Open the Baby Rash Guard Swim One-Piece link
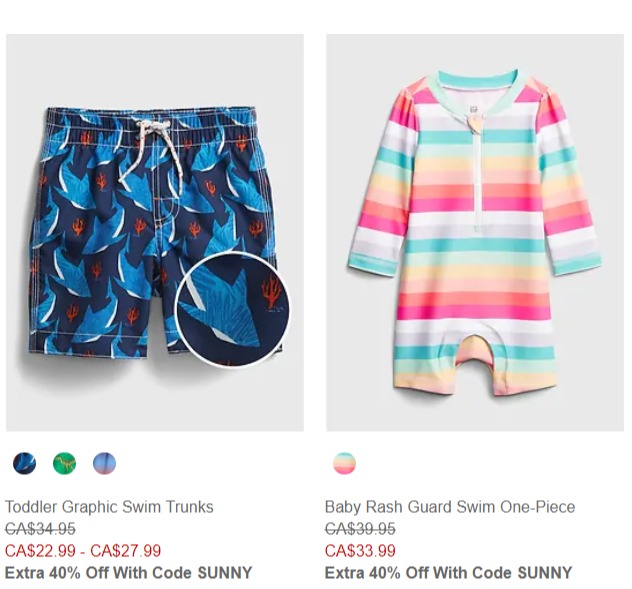This screenshot has height=589, width=632. coord(450,507)
